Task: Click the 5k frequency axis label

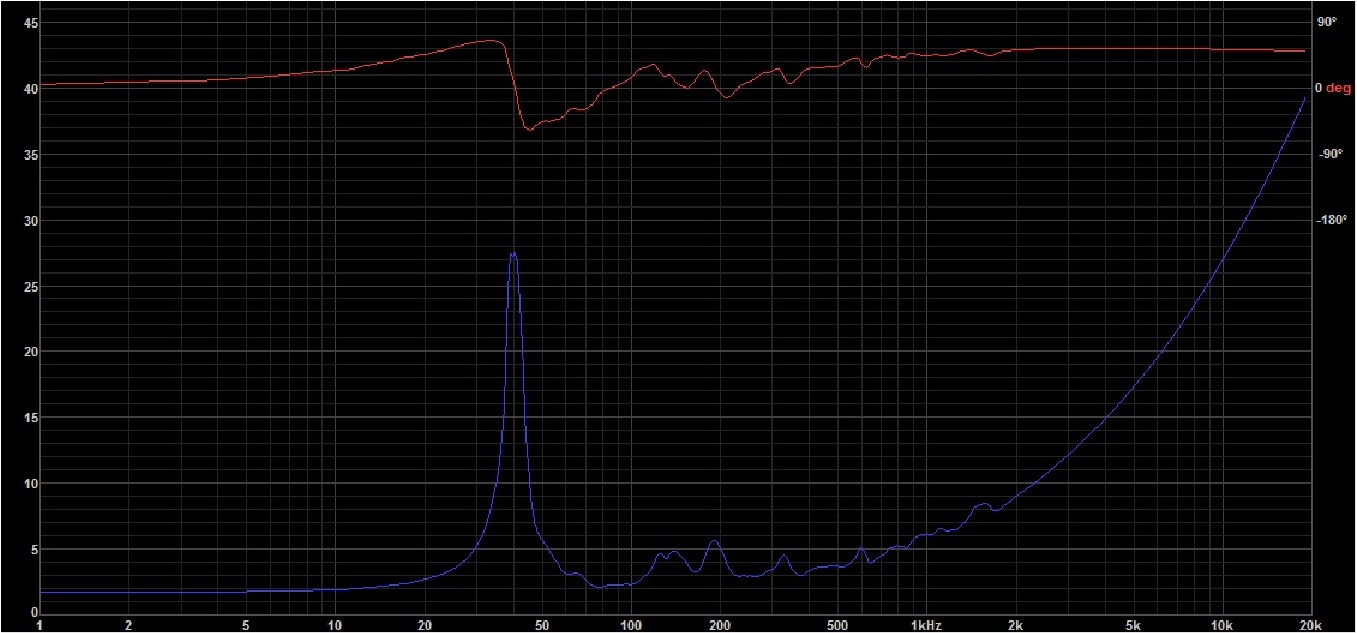Action: 1132,625
